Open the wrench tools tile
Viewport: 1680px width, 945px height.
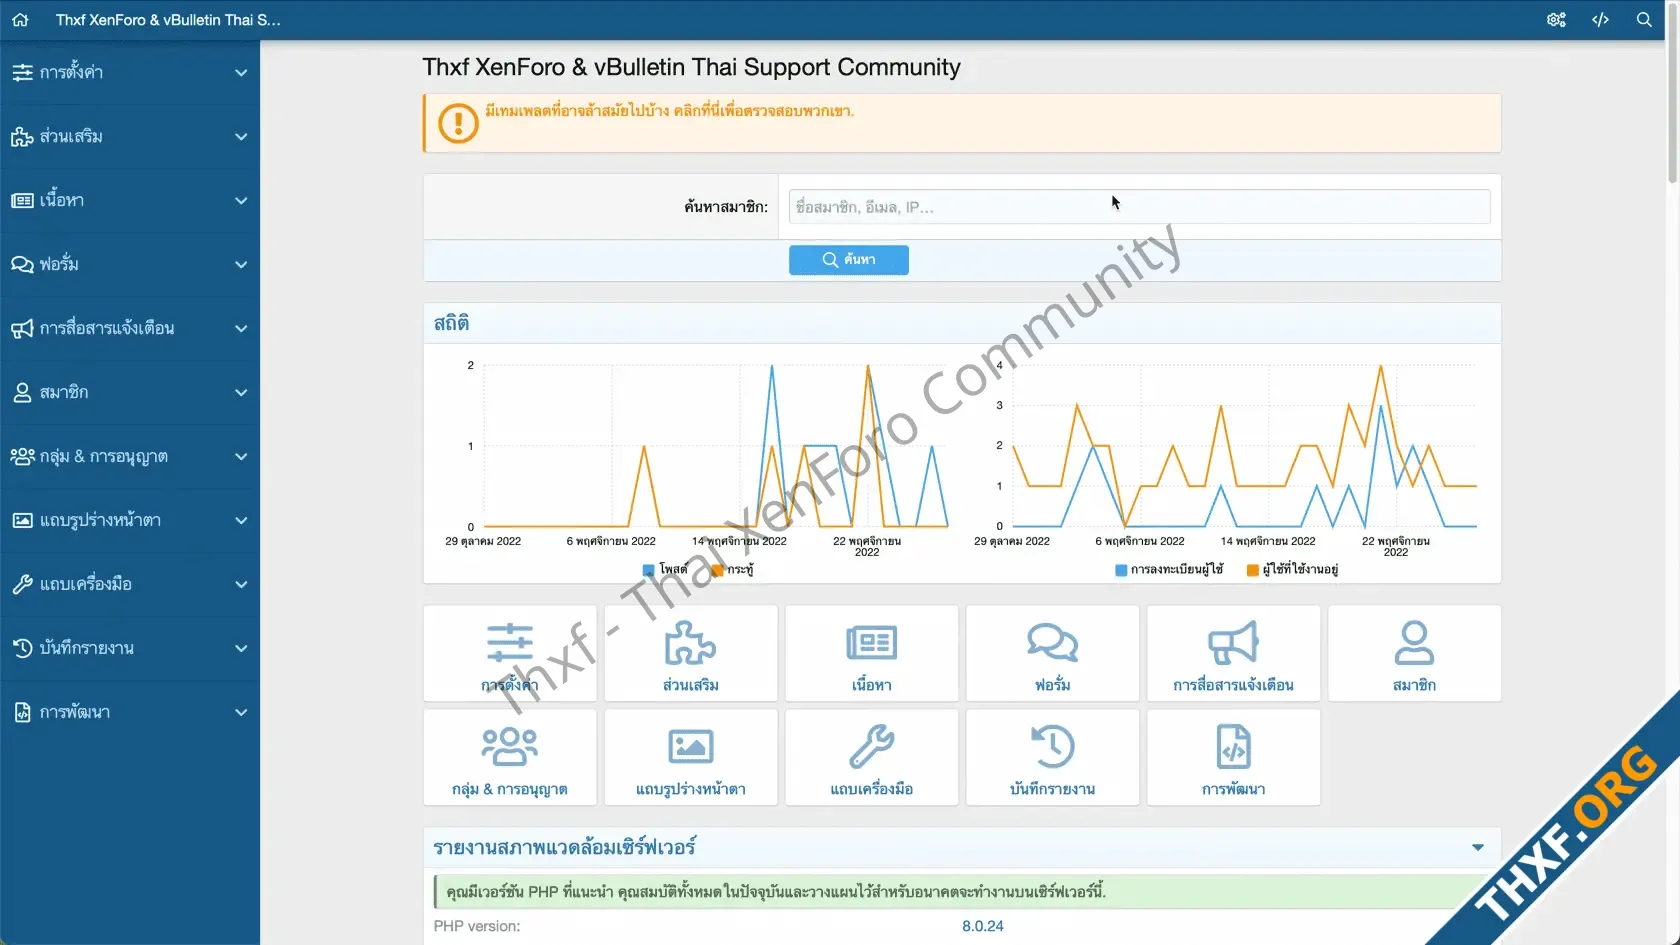click(x=871, y=758)
